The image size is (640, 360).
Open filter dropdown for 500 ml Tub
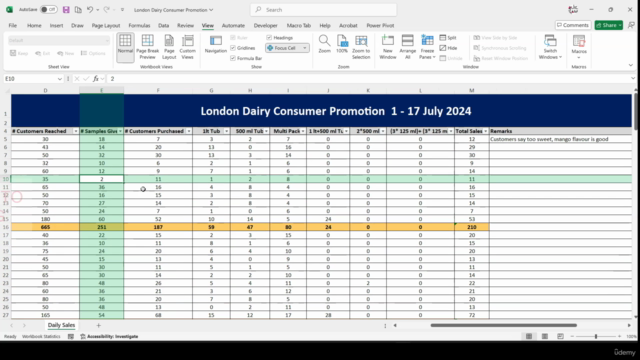[266, 131]
